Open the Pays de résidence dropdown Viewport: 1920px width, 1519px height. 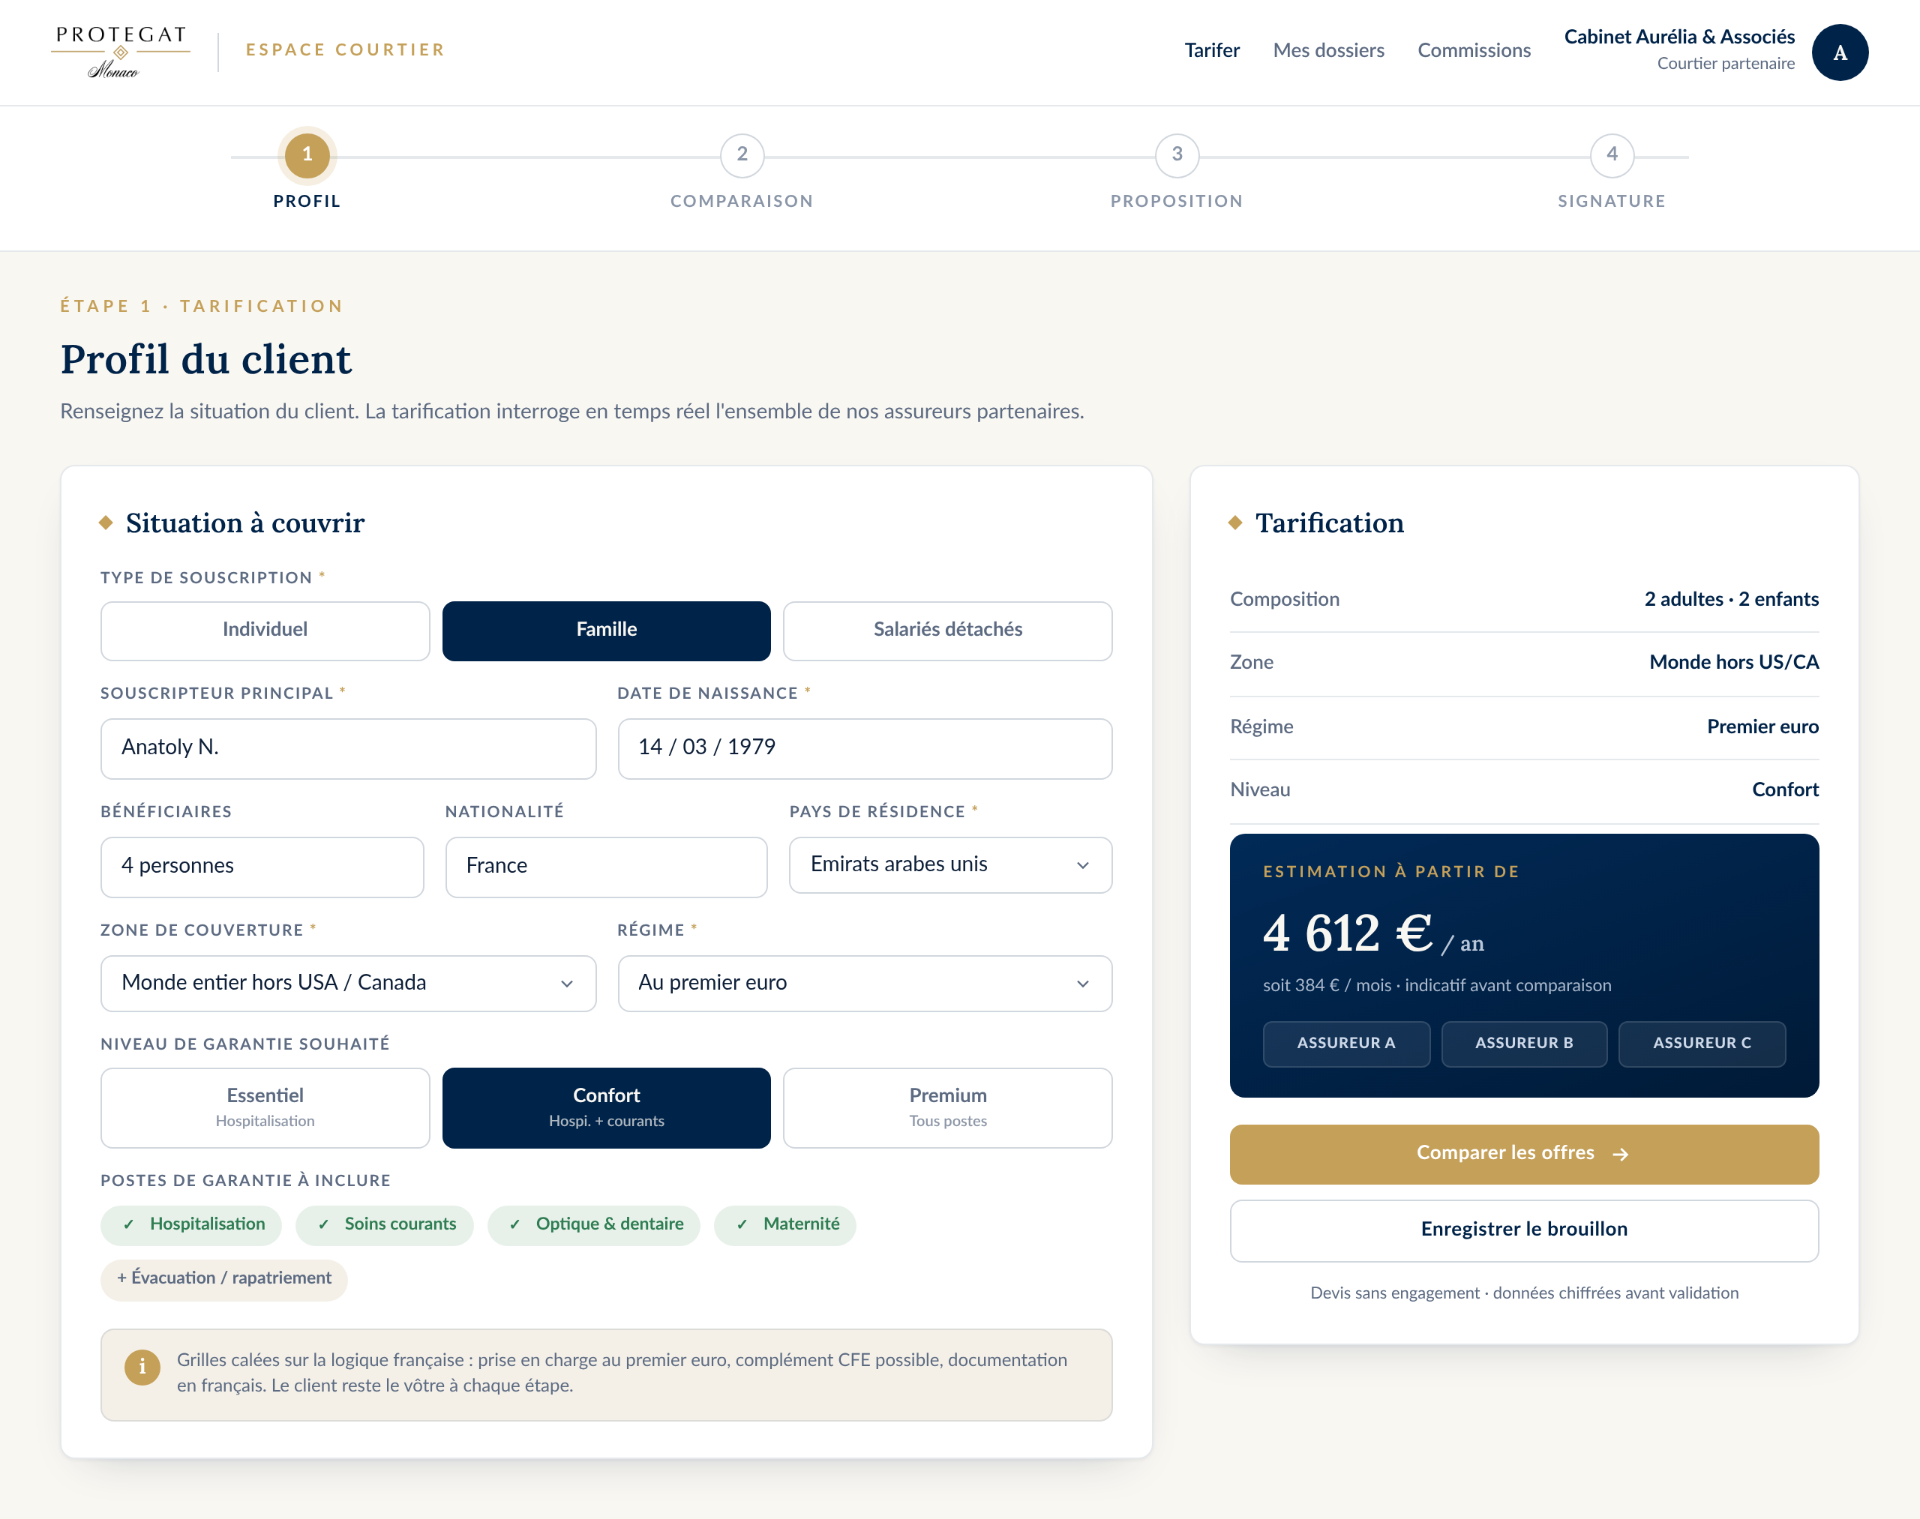tap(950, 865)
